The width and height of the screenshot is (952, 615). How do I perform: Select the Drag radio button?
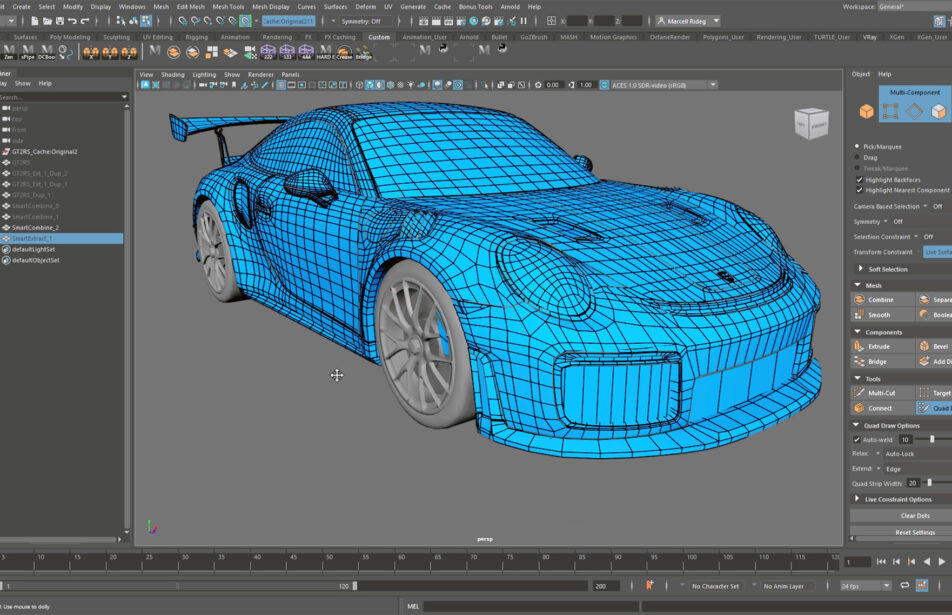coord(857,157)
